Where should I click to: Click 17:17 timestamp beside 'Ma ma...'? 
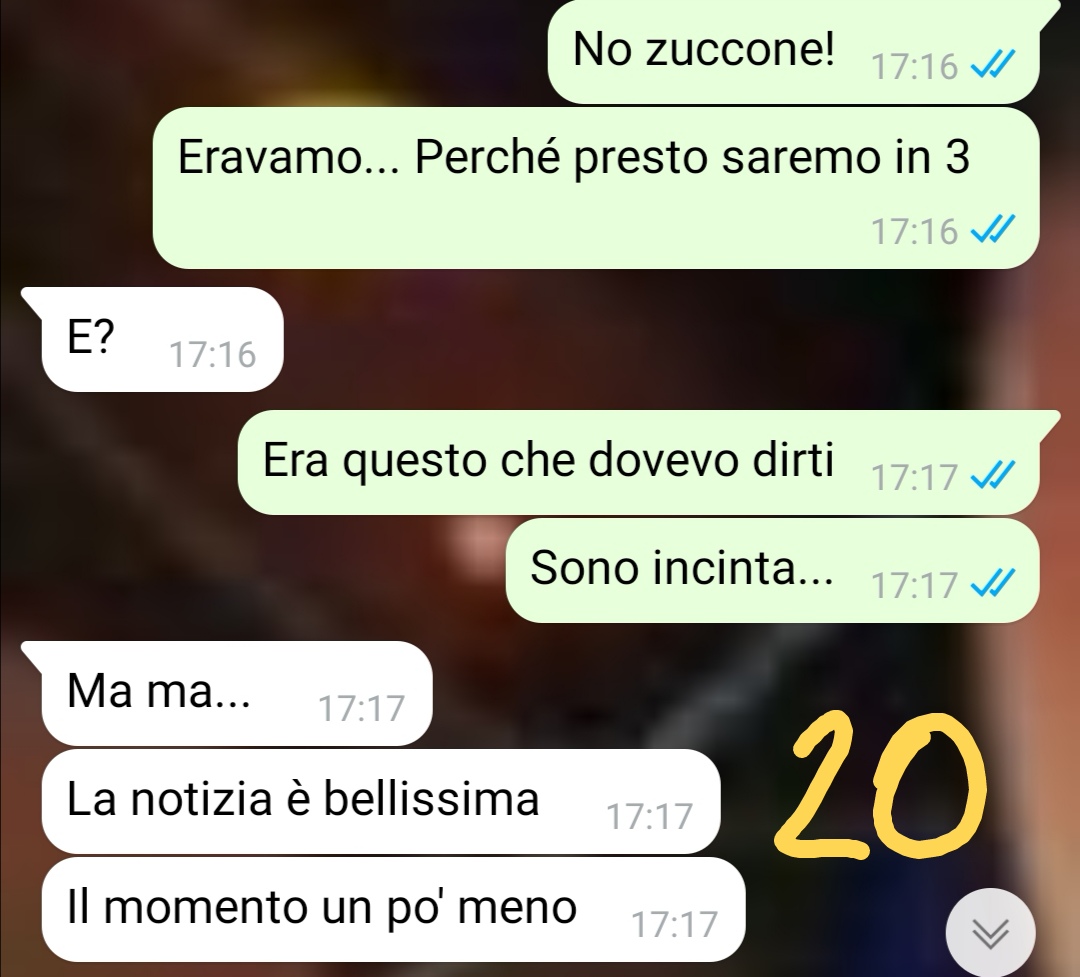[x=361, y=708]
